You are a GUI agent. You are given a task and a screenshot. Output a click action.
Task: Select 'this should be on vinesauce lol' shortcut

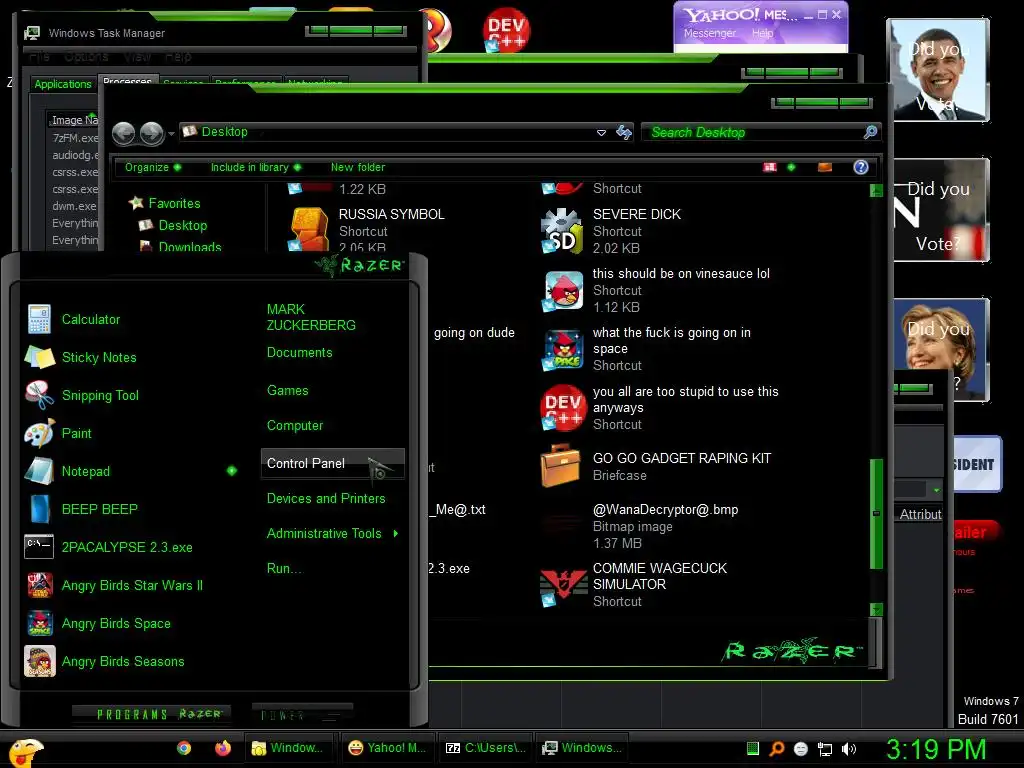(x=562, y=291)
